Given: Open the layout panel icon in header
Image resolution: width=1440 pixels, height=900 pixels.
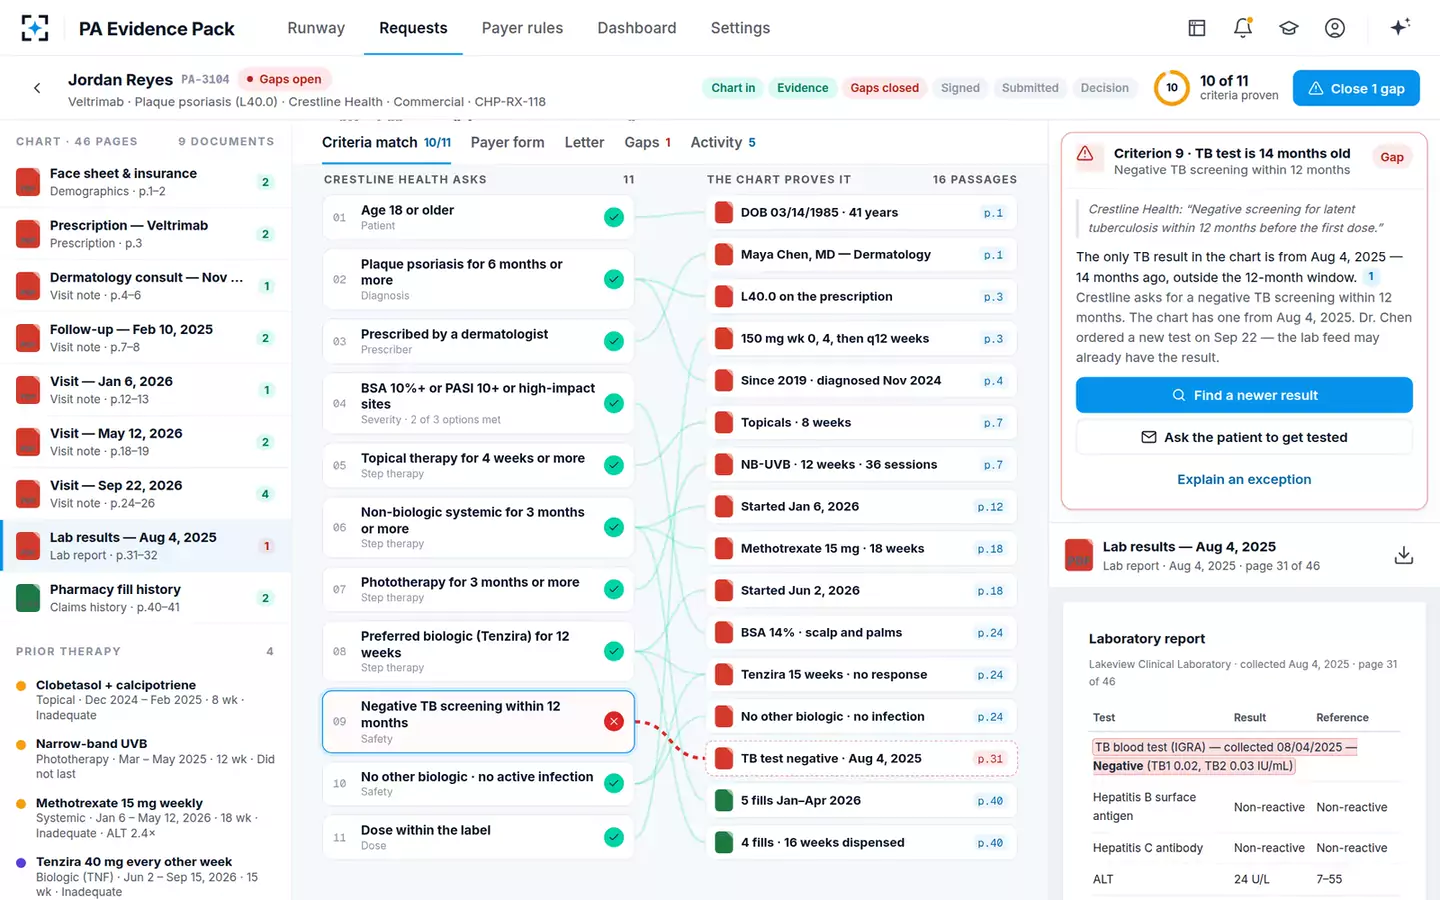Looking at the screenshot, I should [1197, 28].
